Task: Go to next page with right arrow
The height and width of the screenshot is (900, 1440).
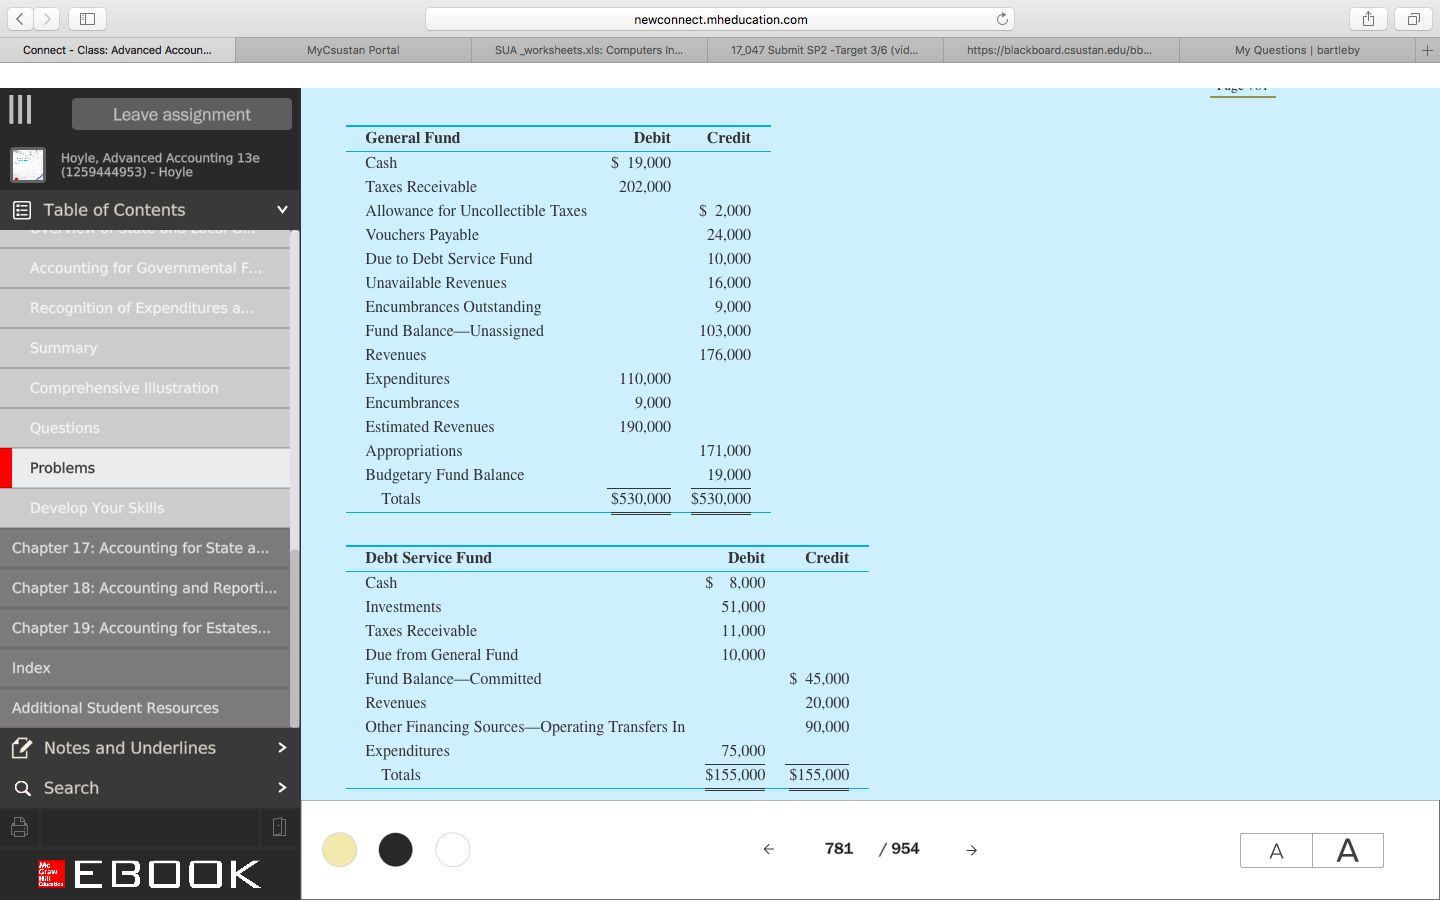Action: tap(971, 849)
